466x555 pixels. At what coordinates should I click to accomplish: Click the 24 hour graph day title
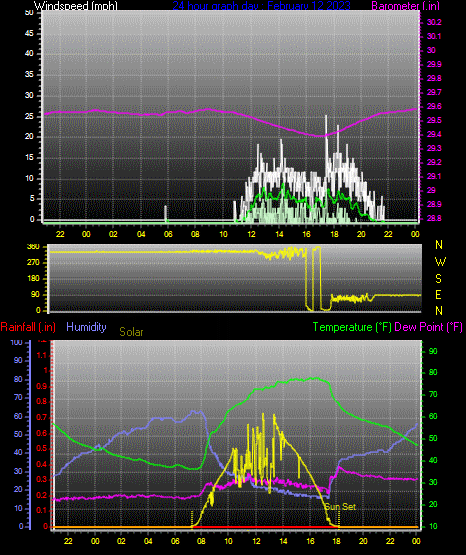click(261, 6)
